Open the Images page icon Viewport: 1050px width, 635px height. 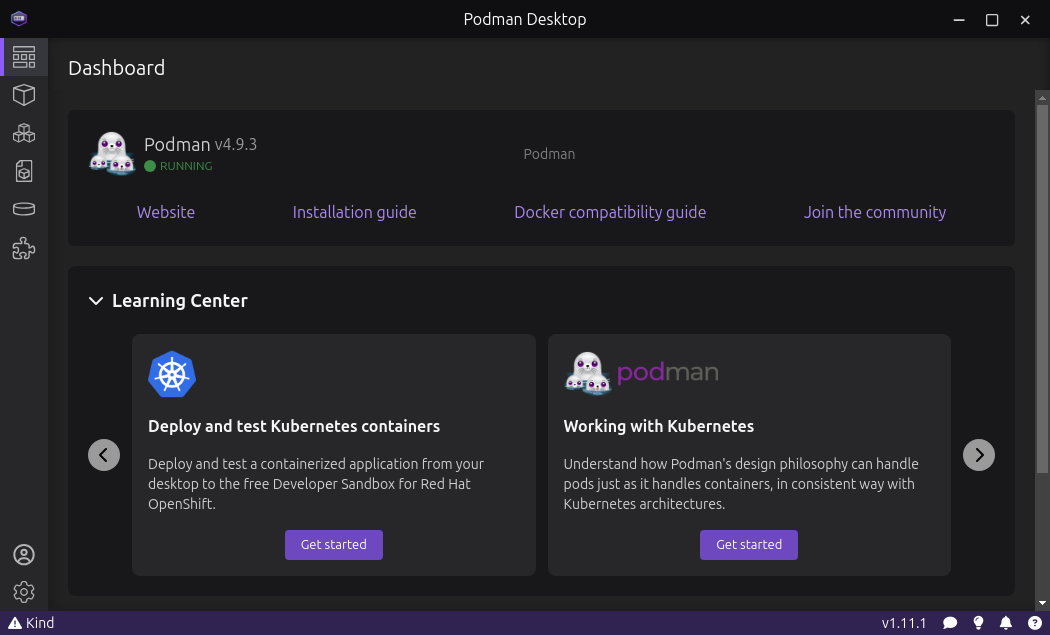point(24,171)
